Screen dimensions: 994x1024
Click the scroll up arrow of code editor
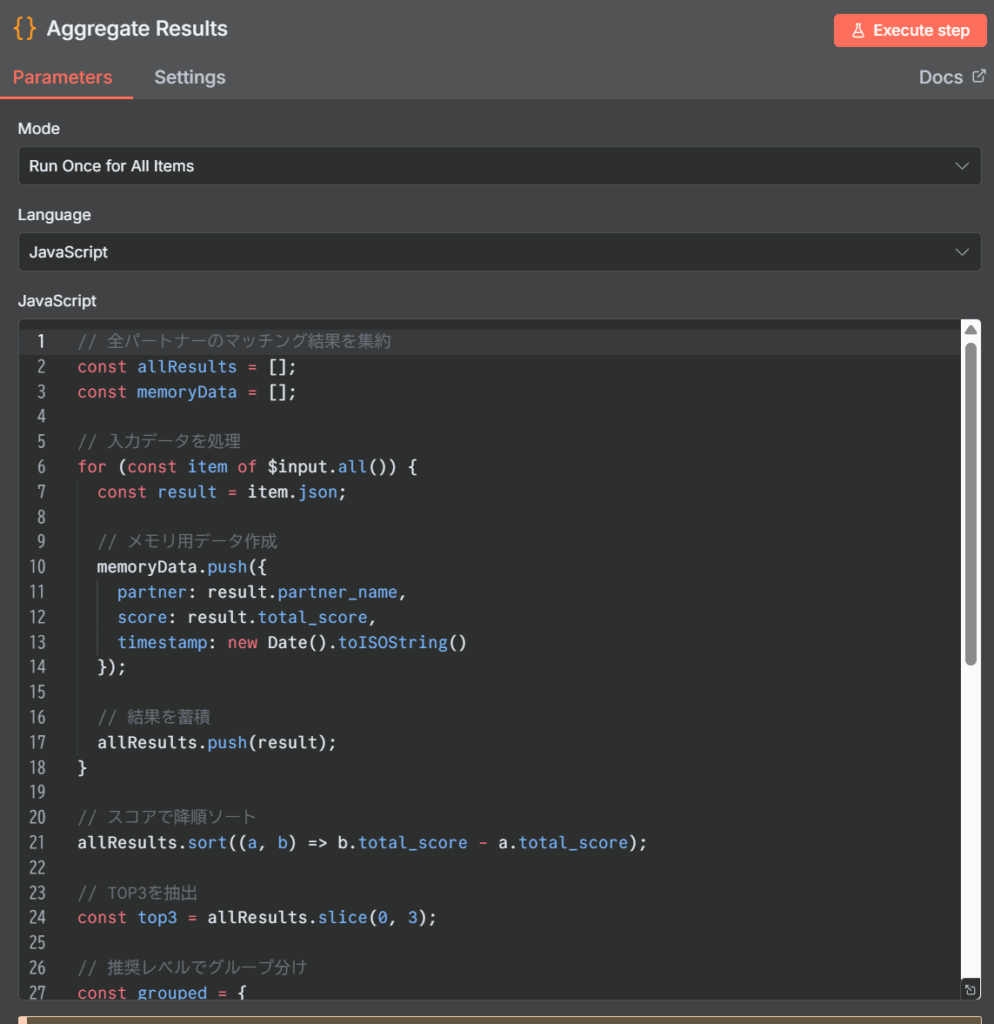[x=970, y=329]
